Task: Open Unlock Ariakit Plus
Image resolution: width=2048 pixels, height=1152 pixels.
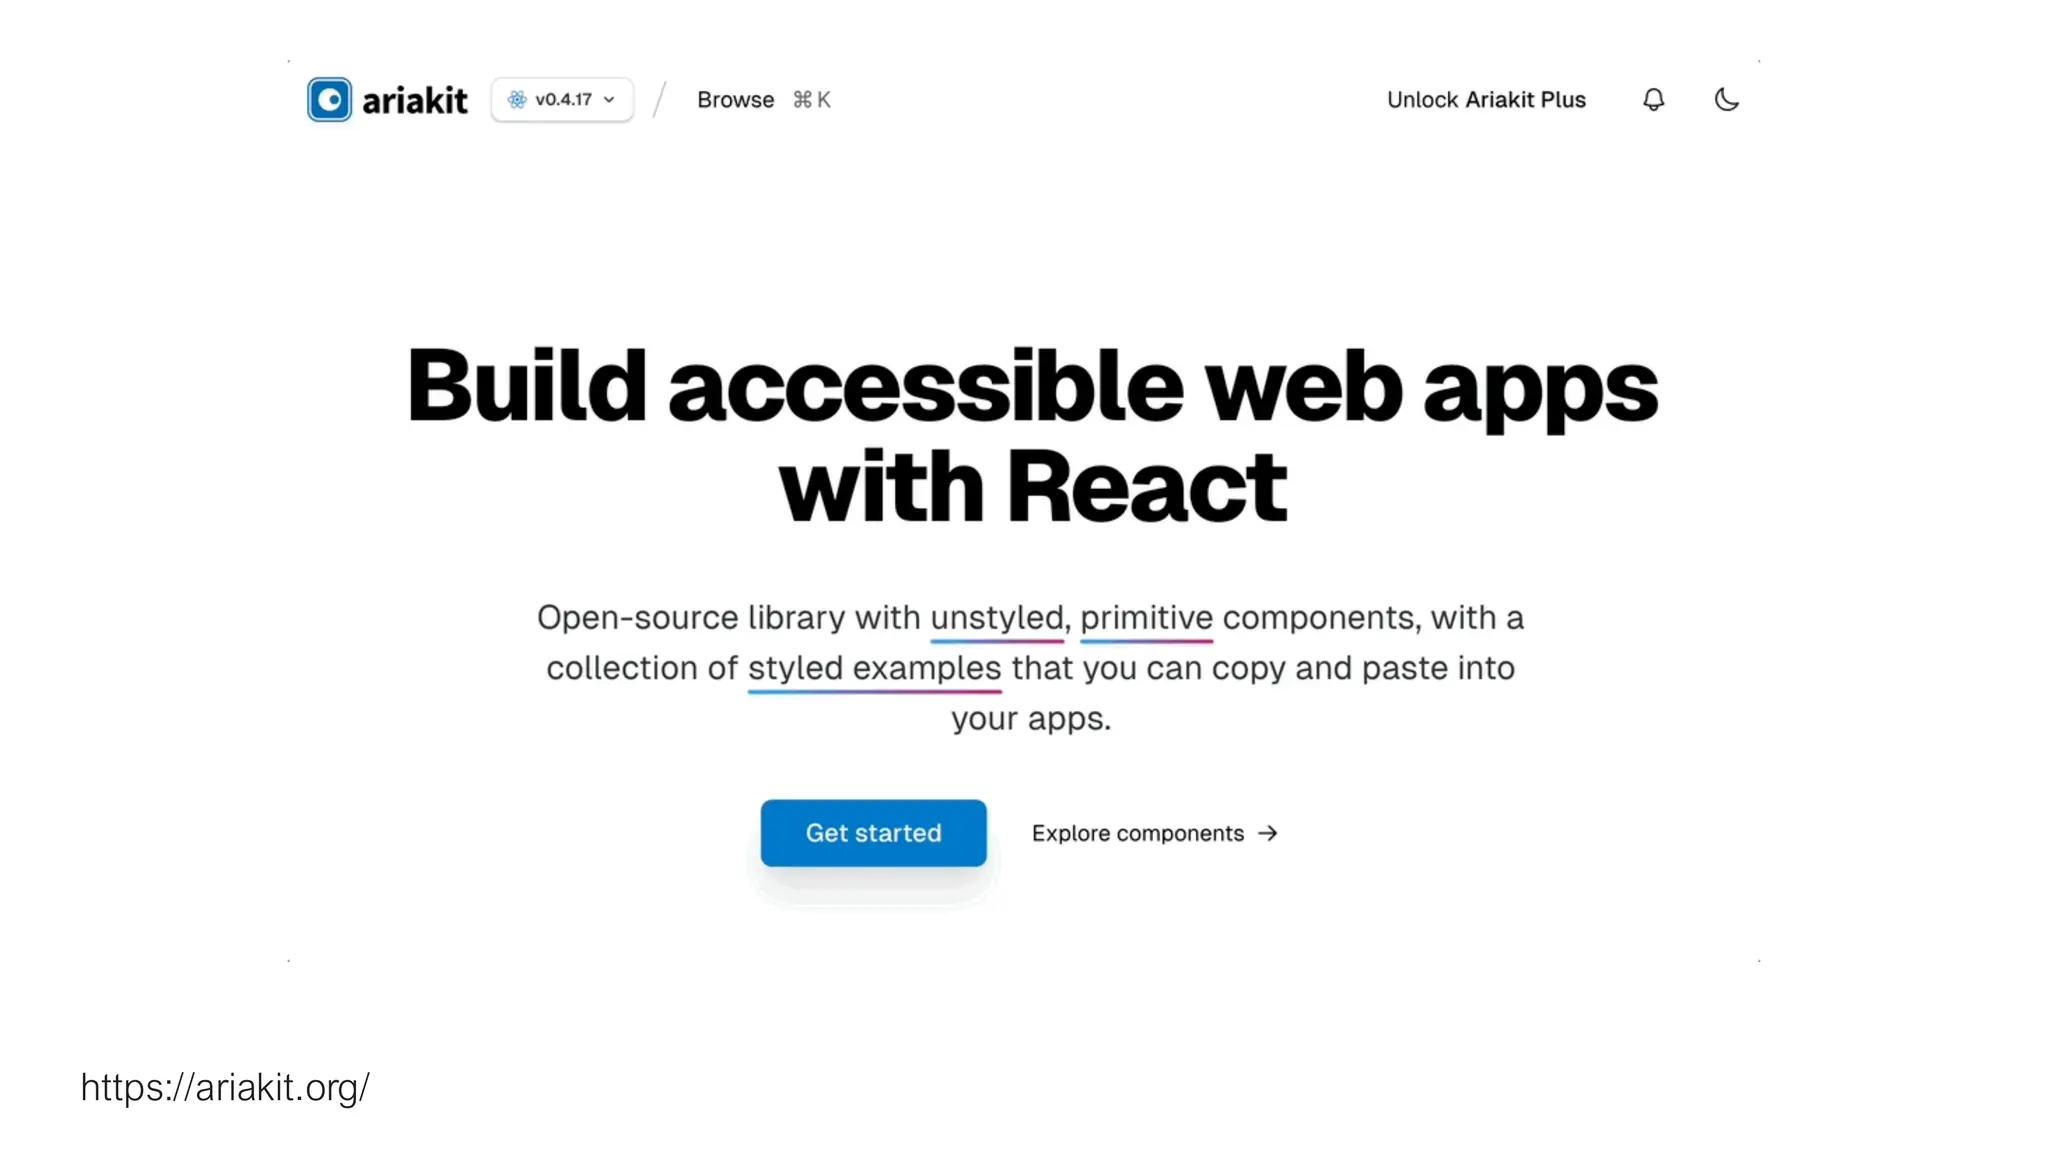Action: 1486,100
